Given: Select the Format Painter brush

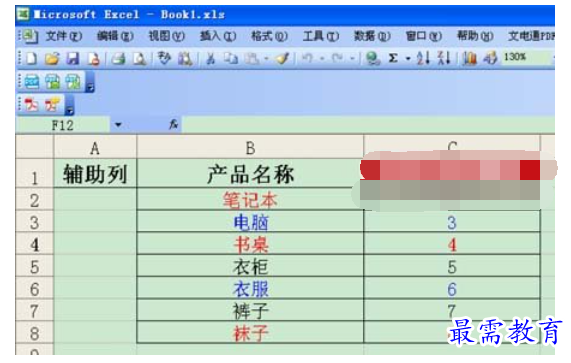Looking at the screenshot, I should point(283,58).
